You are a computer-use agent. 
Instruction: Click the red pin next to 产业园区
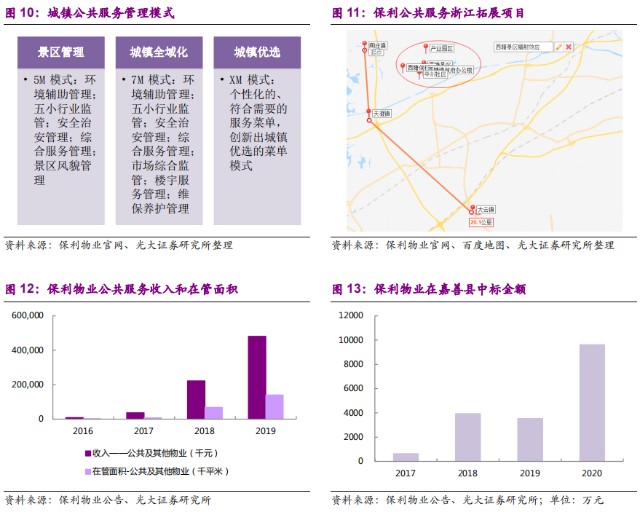426,48
